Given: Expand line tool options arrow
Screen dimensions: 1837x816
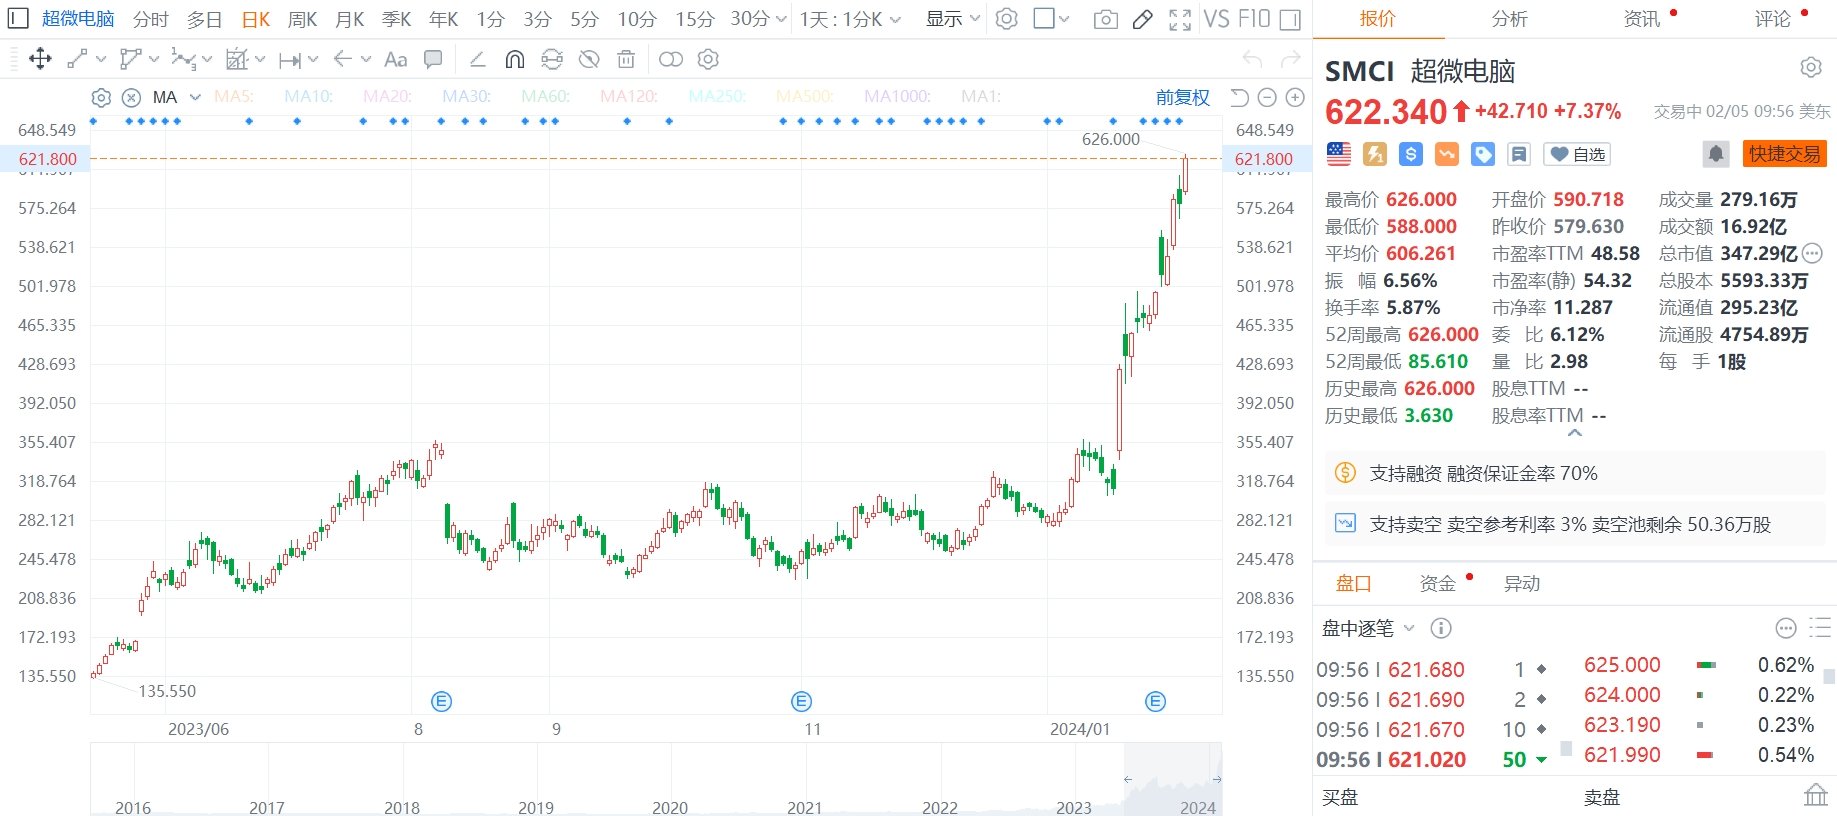Looking at the screenshot, I should (101, 59).
